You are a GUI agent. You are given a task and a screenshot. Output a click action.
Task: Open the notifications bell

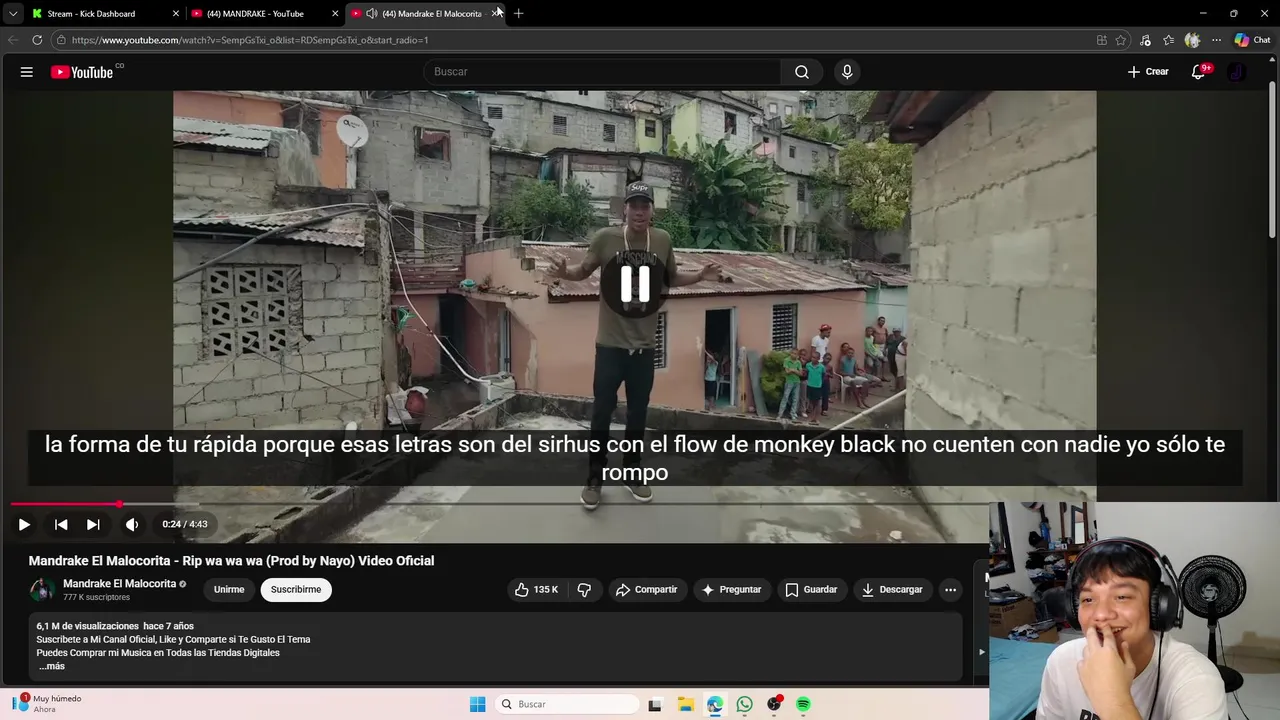(1198, 72)
